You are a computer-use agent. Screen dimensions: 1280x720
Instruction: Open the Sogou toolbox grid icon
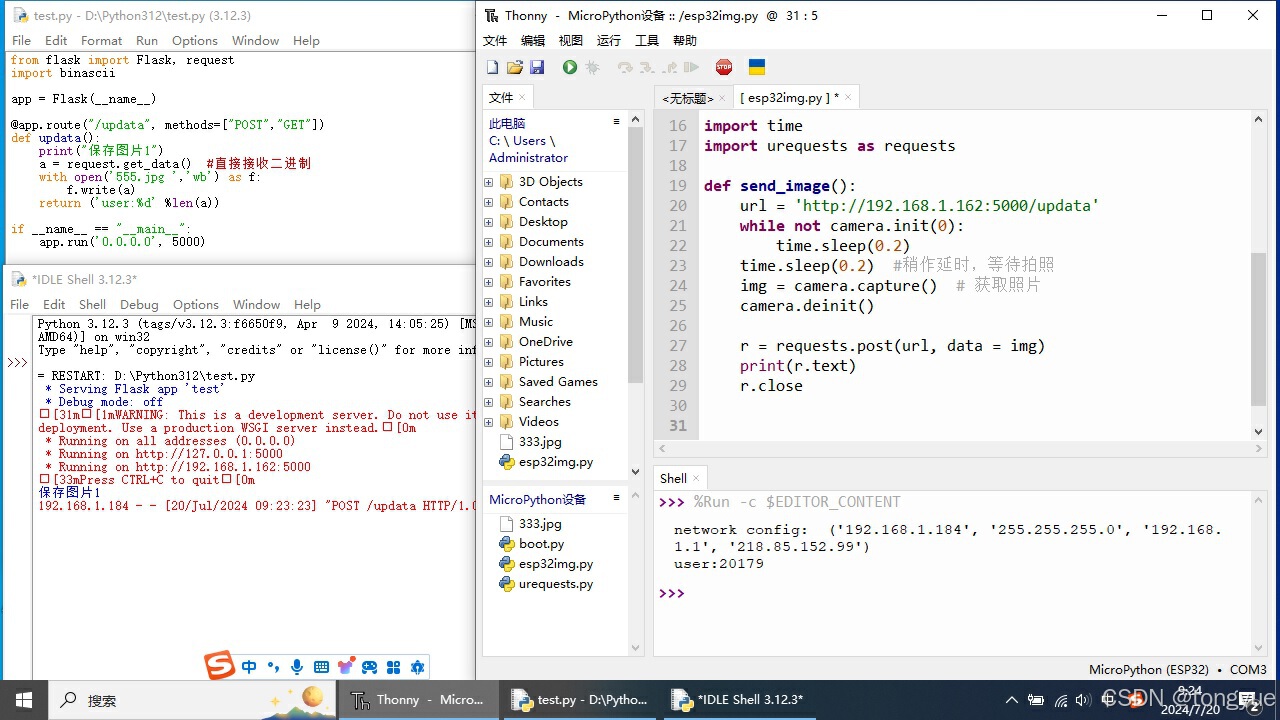click(393, 667)
